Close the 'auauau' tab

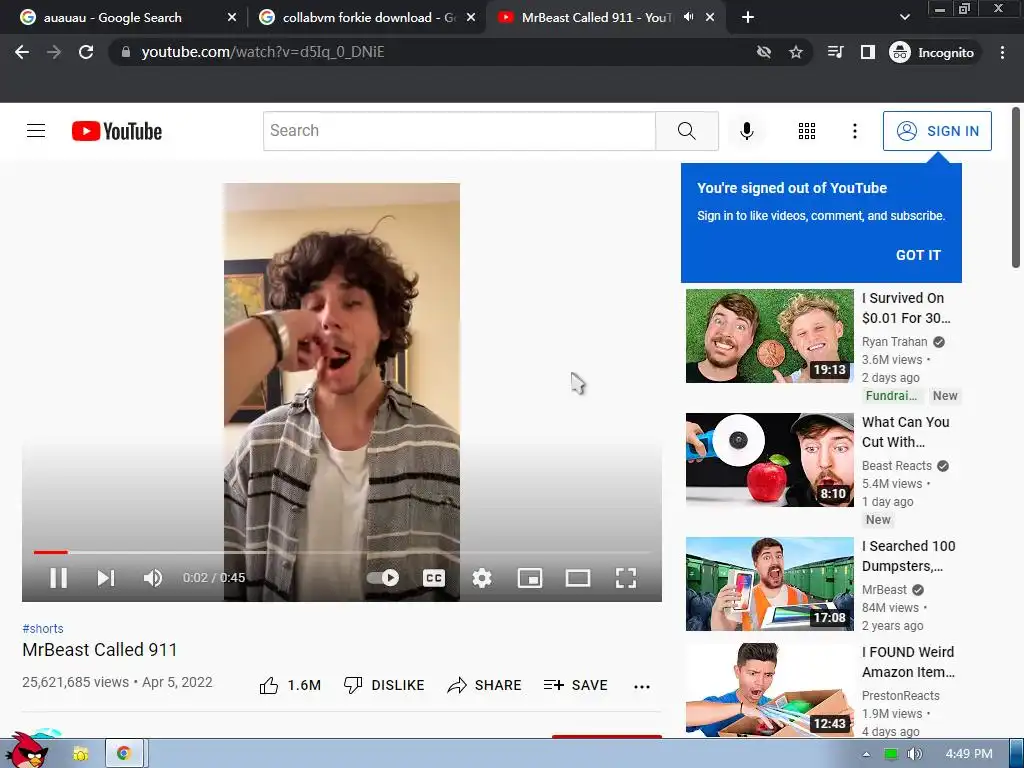232,18
